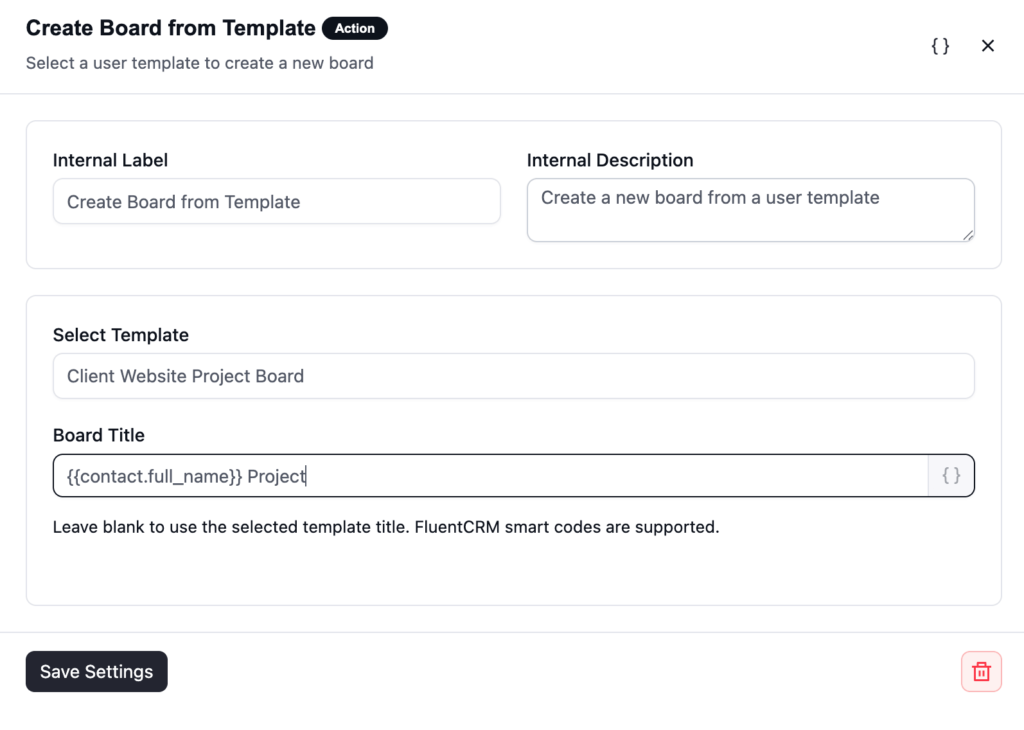Delete this action with the red trash icon
The height and width of the screenshot is (730, 1024).
tap(981, 671)
